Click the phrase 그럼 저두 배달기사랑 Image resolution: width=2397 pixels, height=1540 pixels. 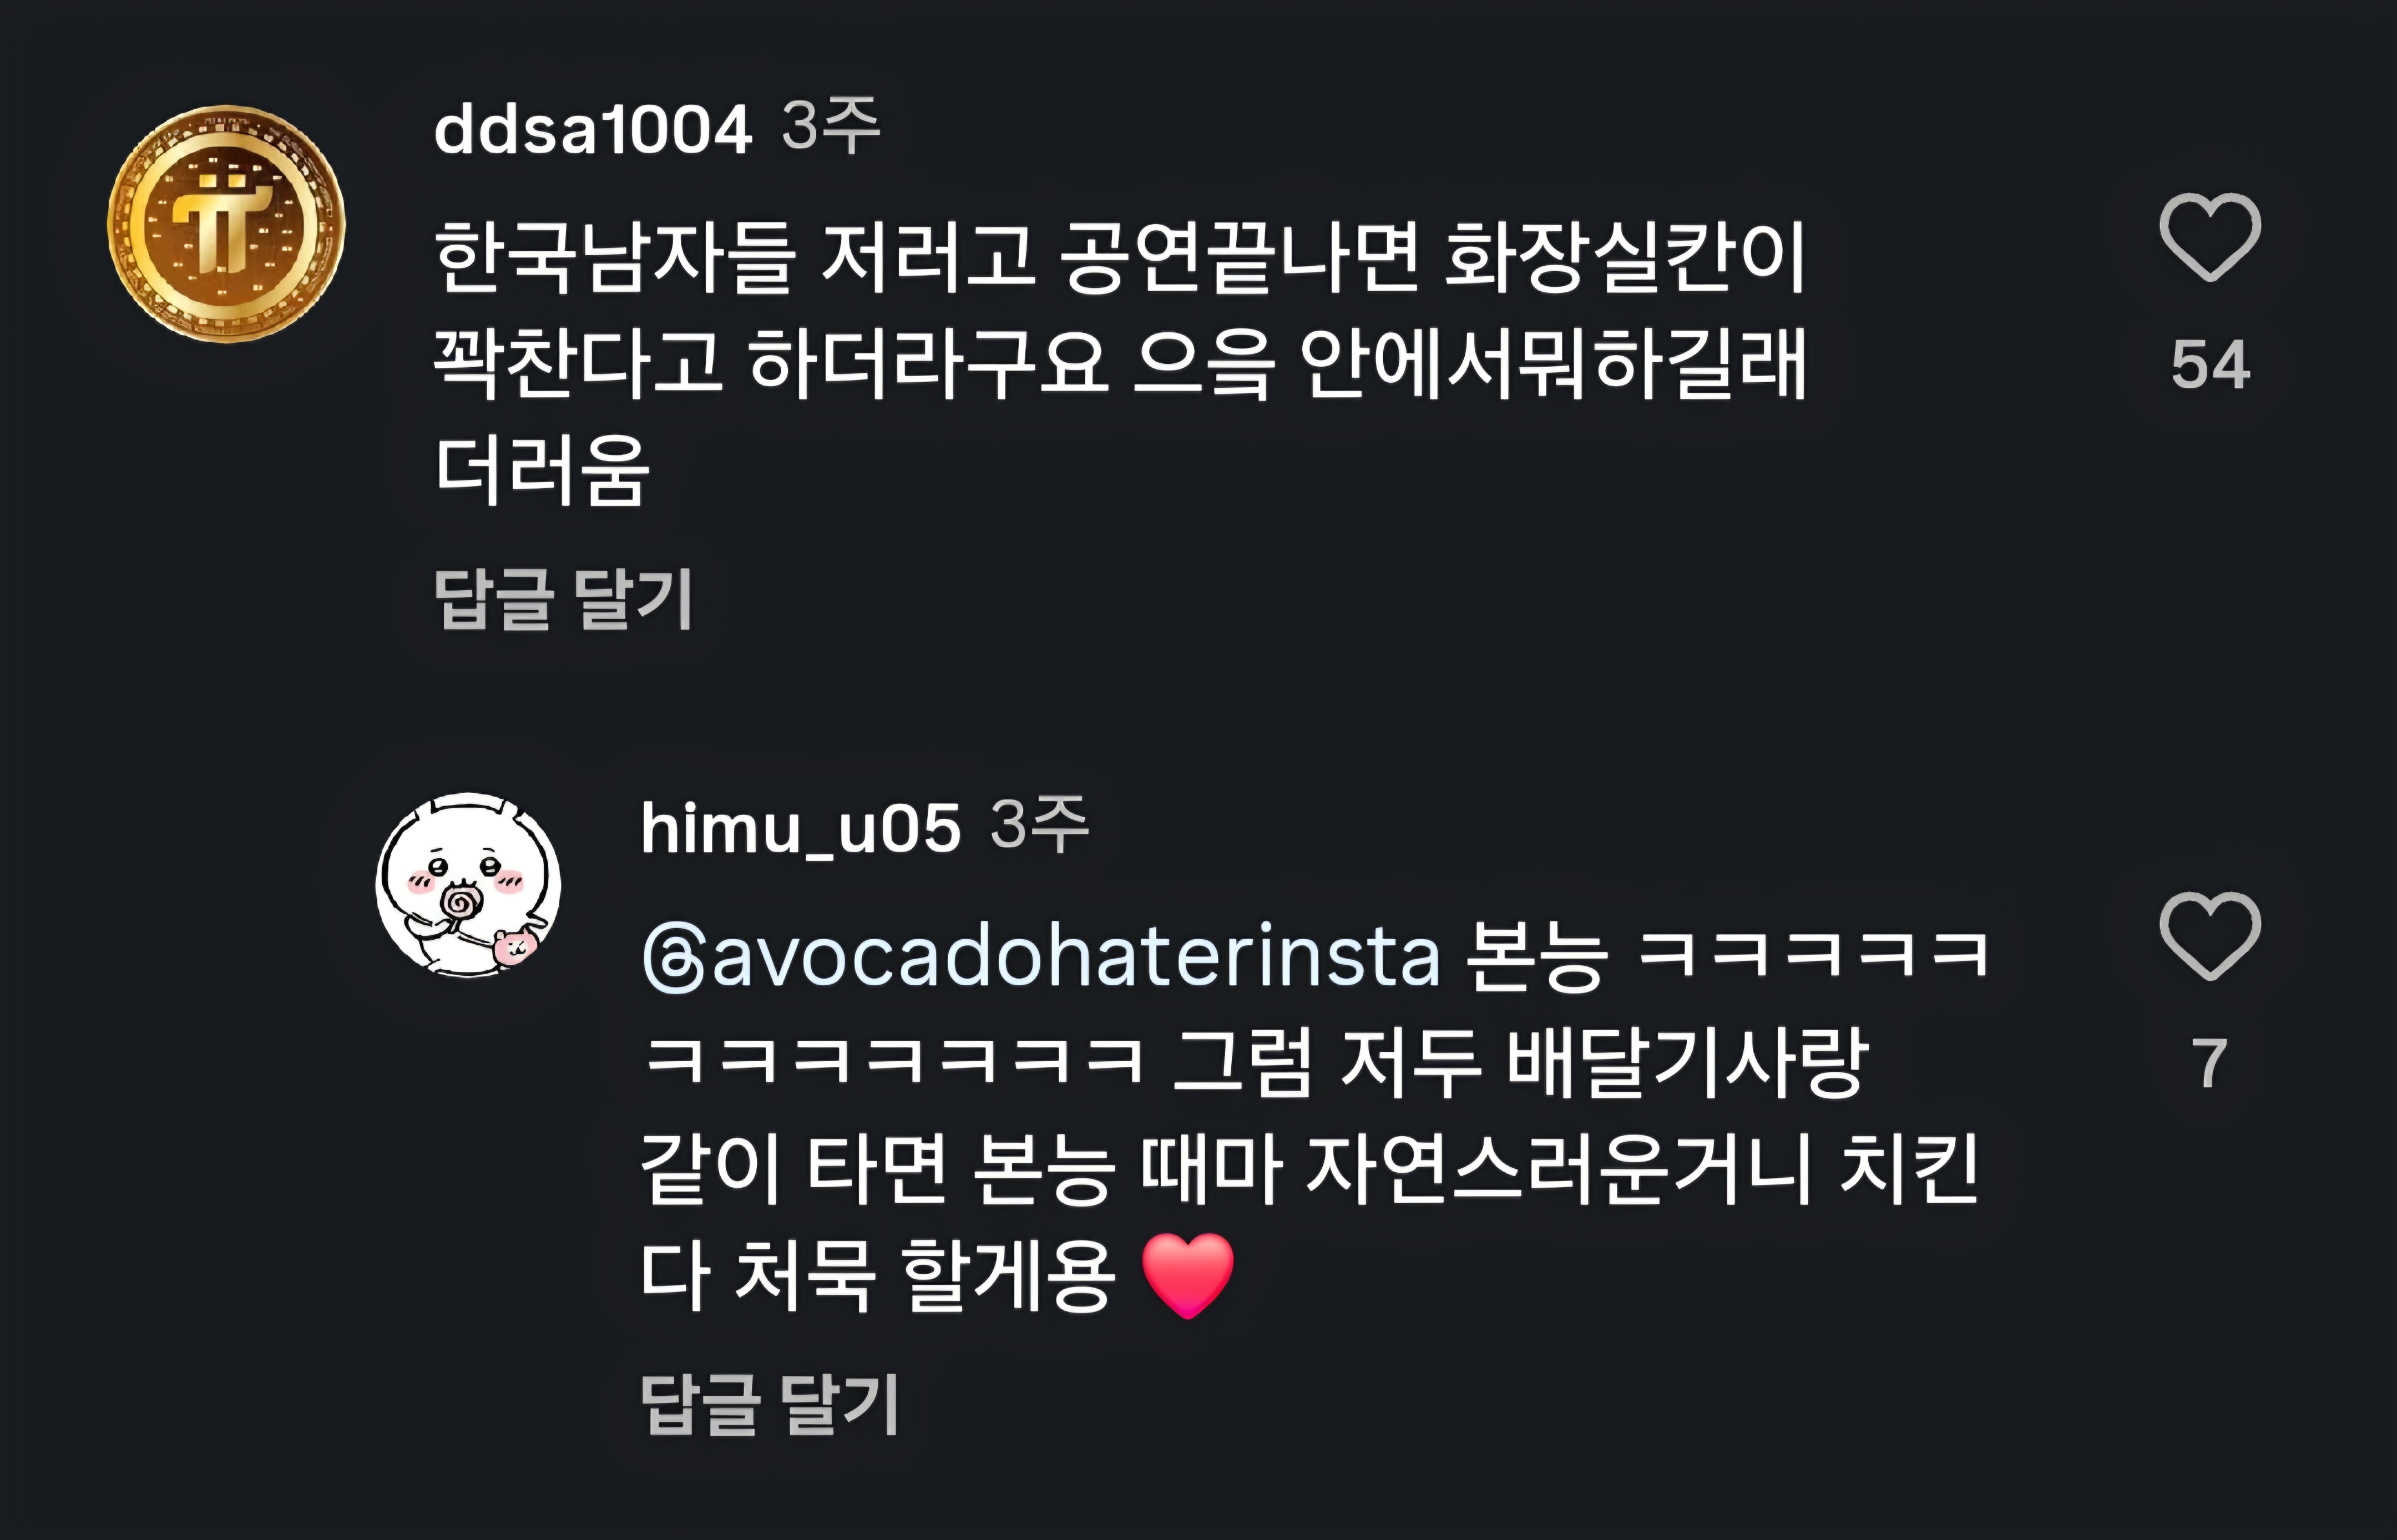pos(1519,1062)
